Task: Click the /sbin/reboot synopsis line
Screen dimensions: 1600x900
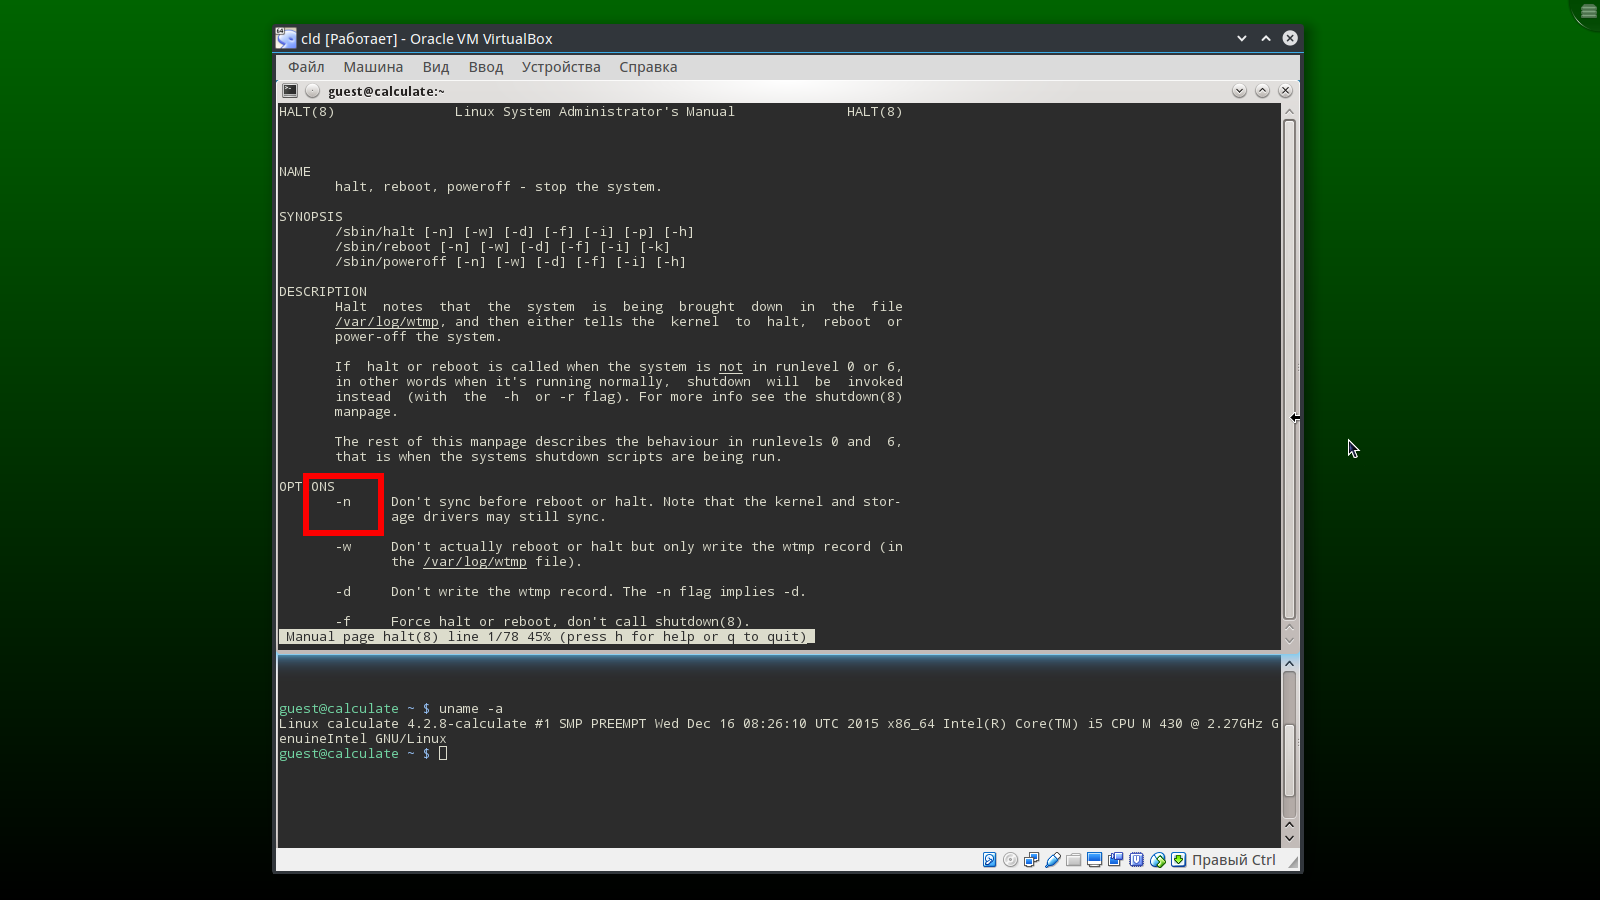Action: coord(503,247)
